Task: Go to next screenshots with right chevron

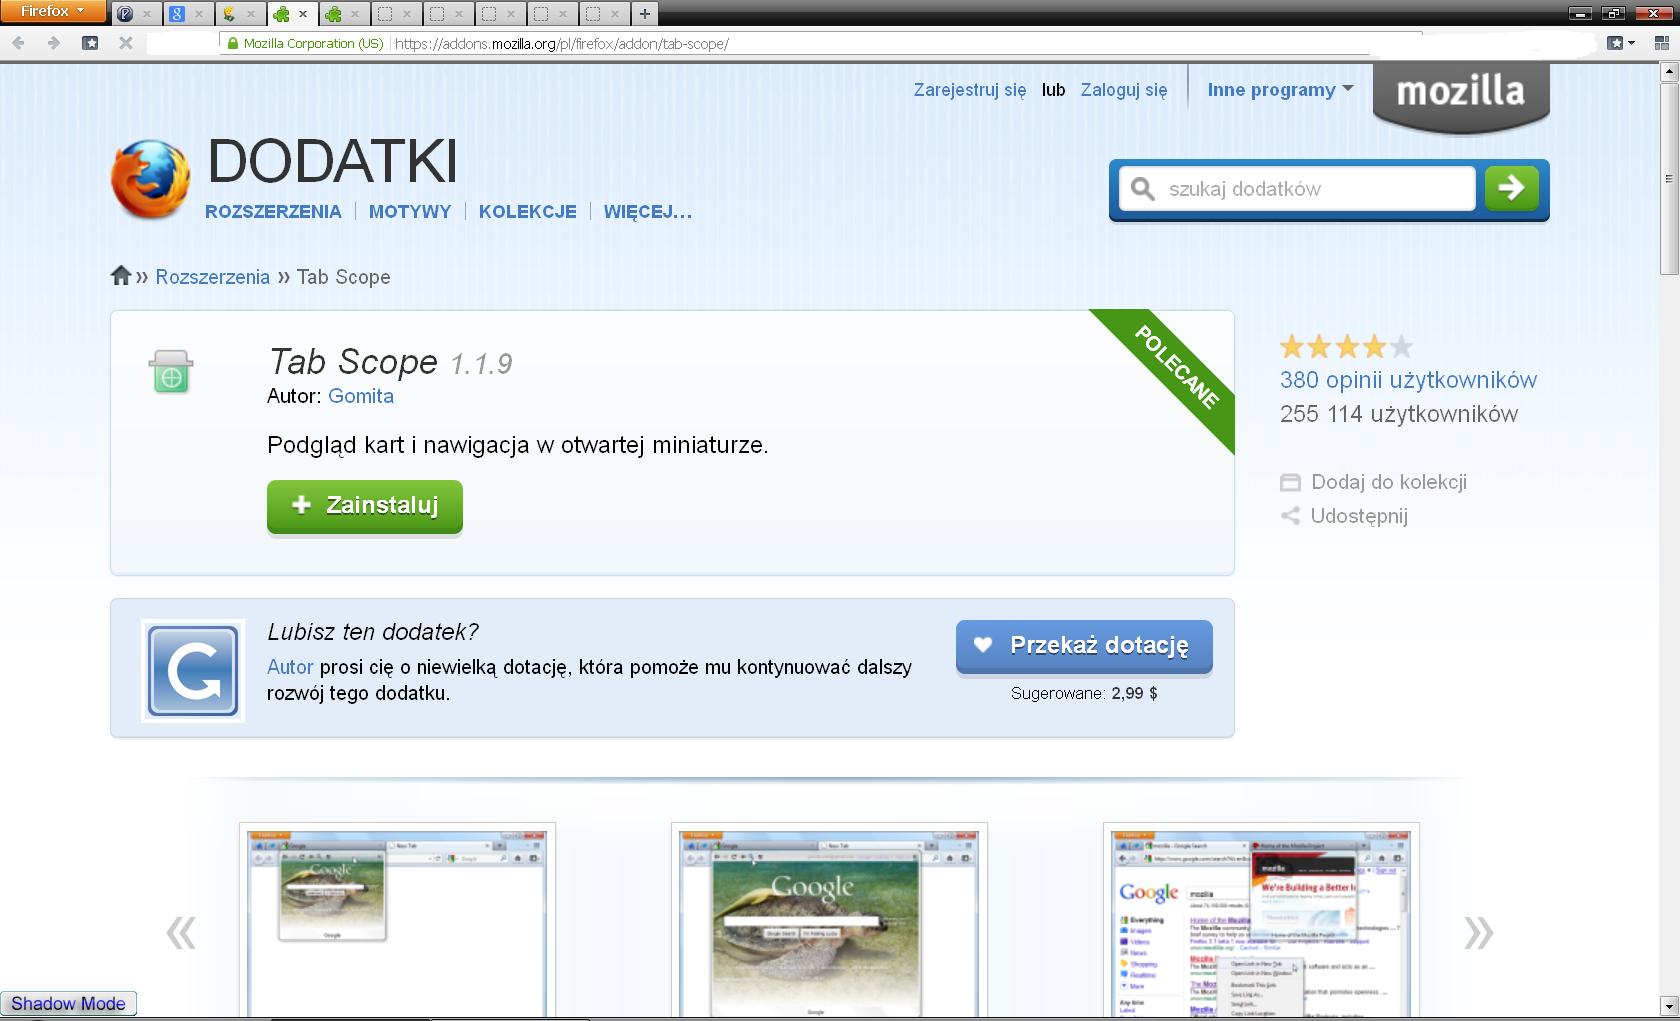Action: coord(1478,932)
